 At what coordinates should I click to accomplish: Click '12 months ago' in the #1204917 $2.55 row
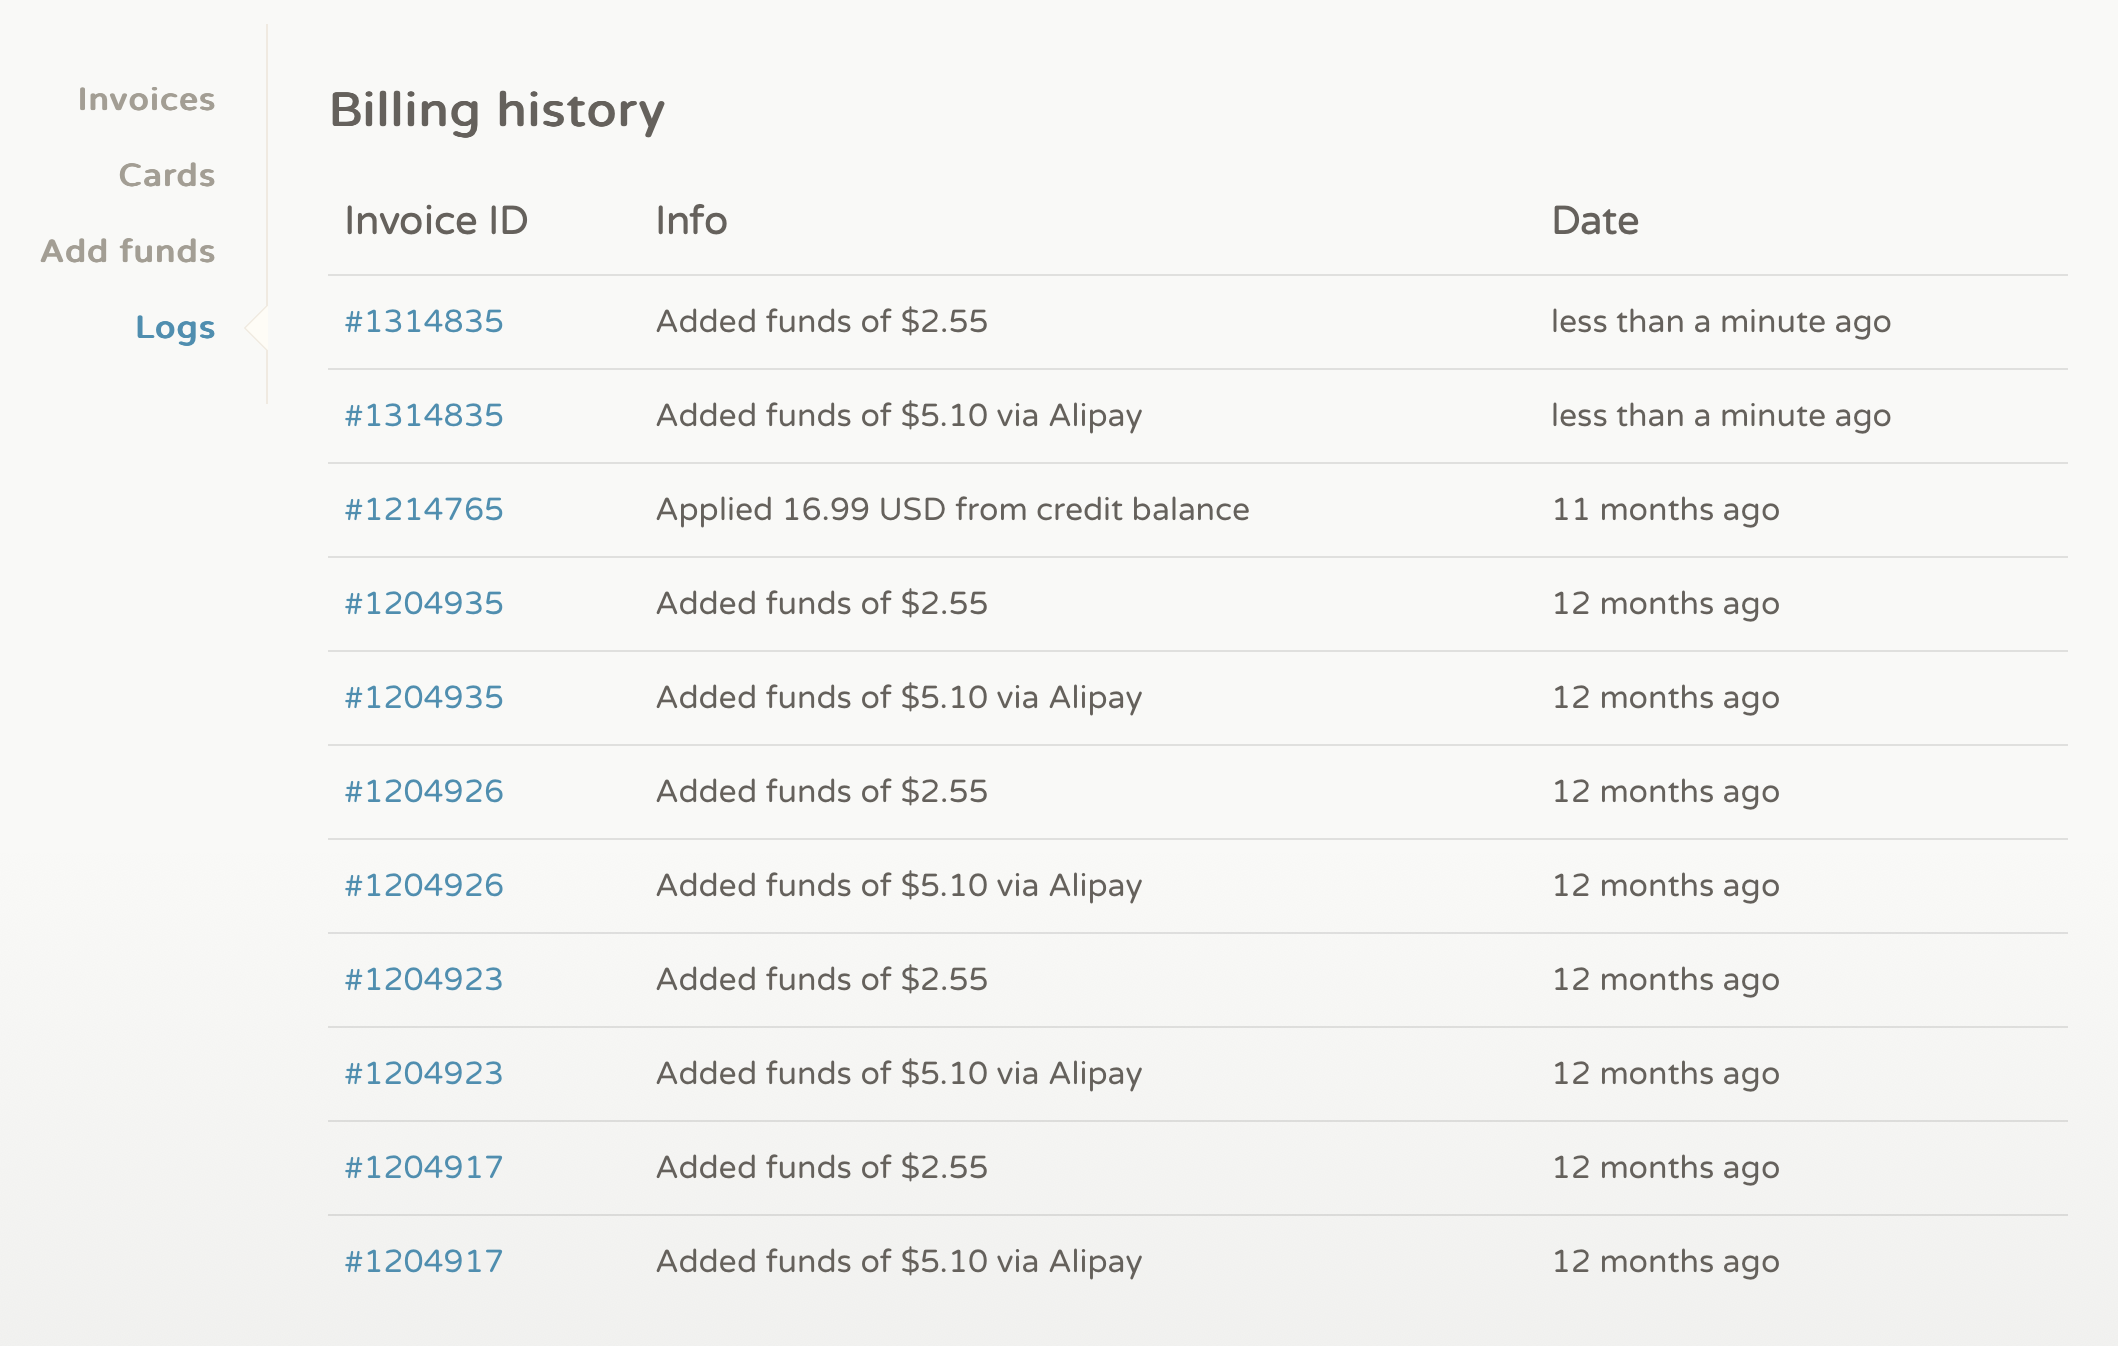point(1666,1167)
